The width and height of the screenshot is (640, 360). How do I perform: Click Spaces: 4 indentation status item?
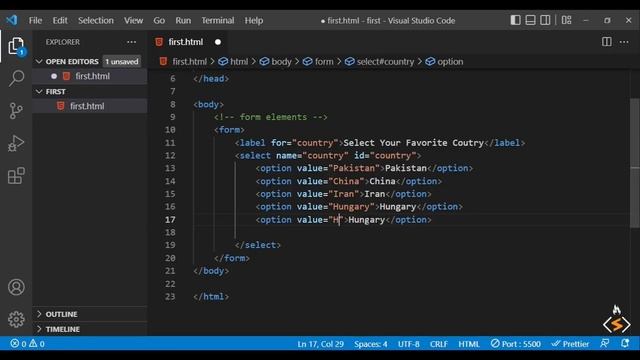point(371,344)
